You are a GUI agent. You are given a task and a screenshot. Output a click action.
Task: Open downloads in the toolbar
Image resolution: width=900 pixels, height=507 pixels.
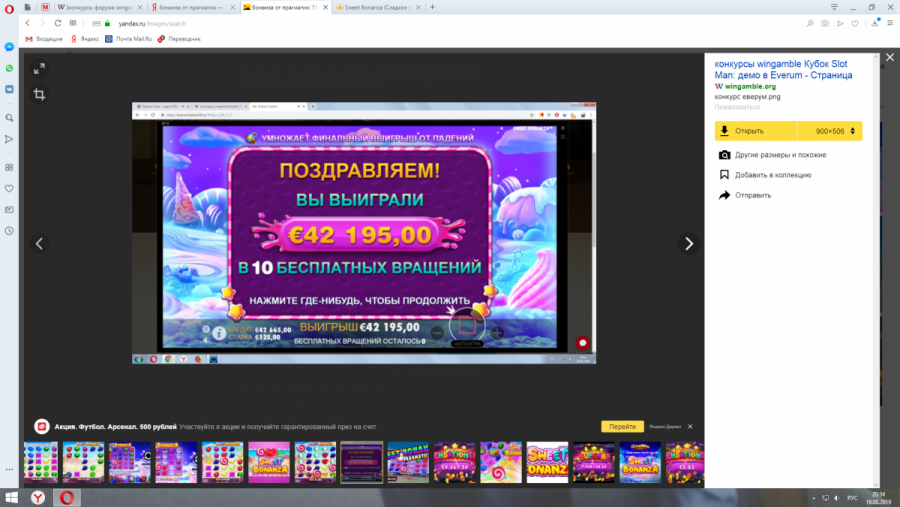875,23
